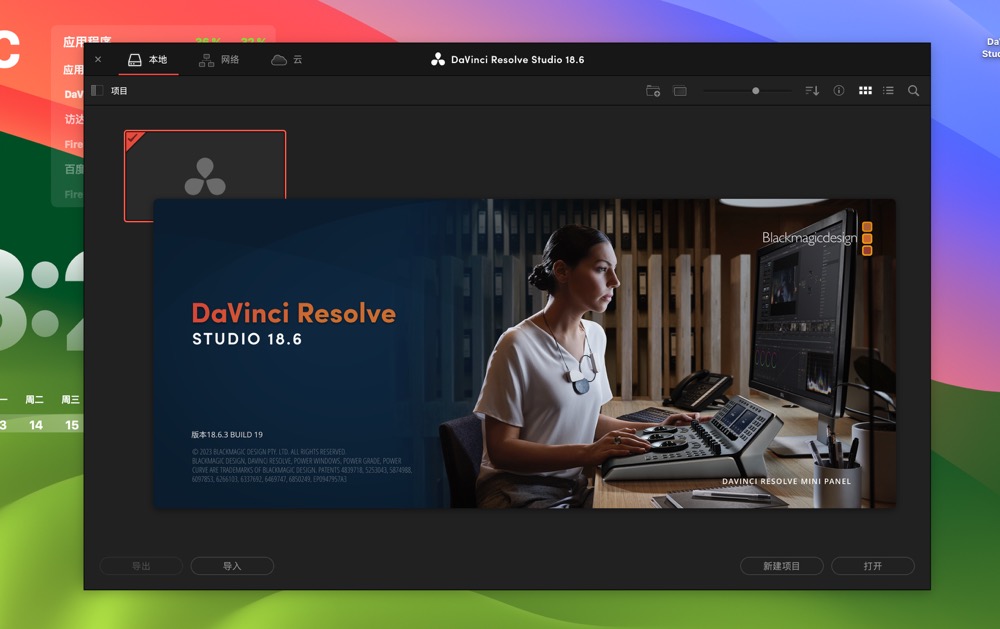Click the 导入 button to import a project
Screen dimensions: 1000x629
[232, 565]
